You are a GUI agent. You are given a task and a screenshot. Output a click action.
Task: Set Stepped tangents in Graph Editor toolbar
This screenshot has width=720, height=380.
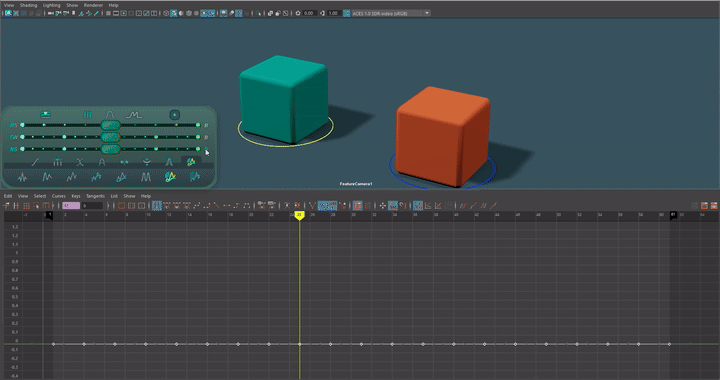coord(236,206)
